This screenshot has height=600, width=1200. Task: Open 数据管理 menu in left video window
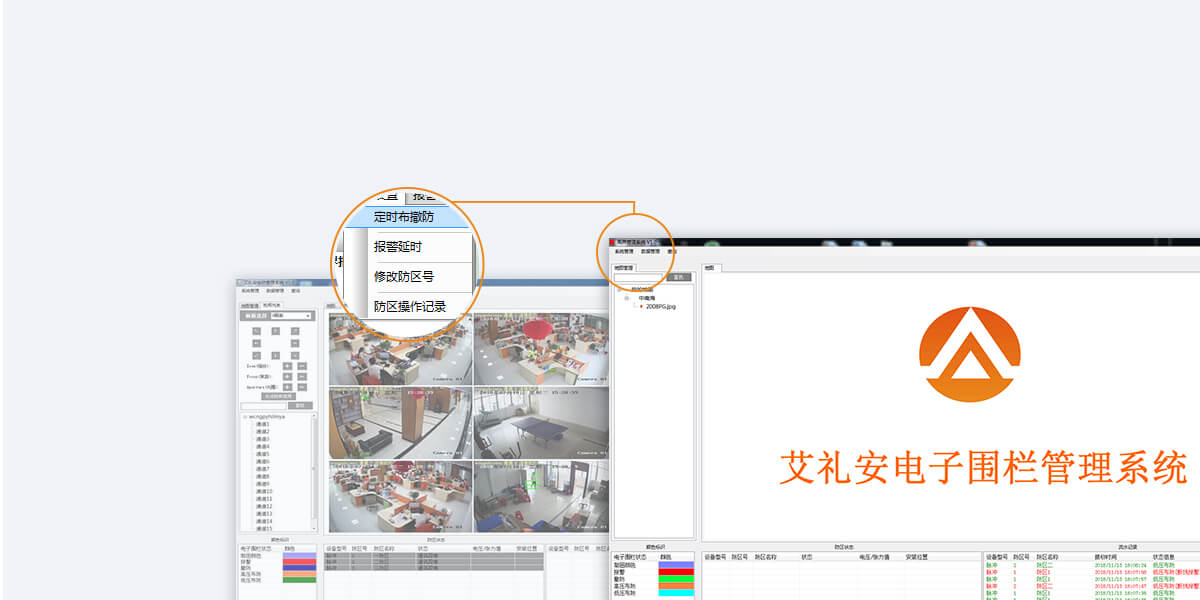click(275, 290)
